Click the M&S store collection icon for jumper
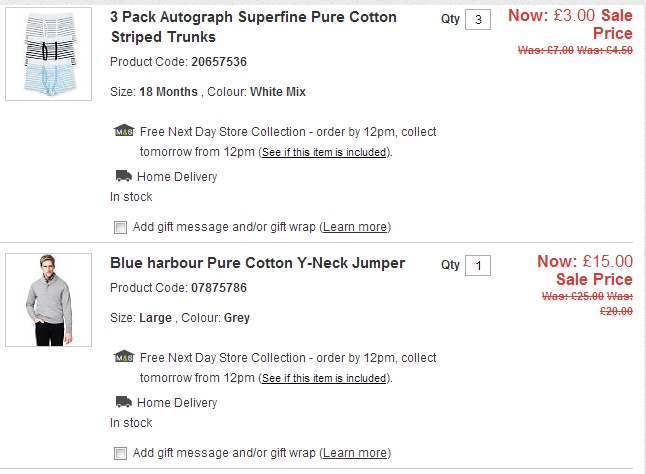This screenshot has width=646, height=474. (124, 357)
